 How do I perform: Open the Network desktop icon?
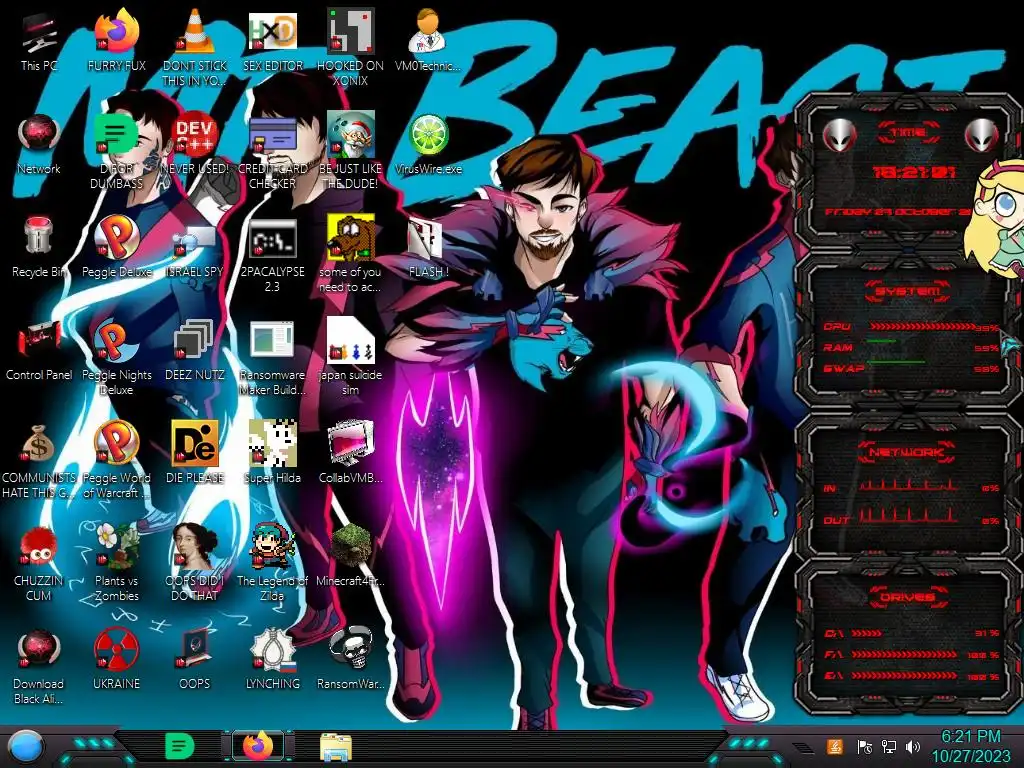pyautogui.click(x=39, y=145)
